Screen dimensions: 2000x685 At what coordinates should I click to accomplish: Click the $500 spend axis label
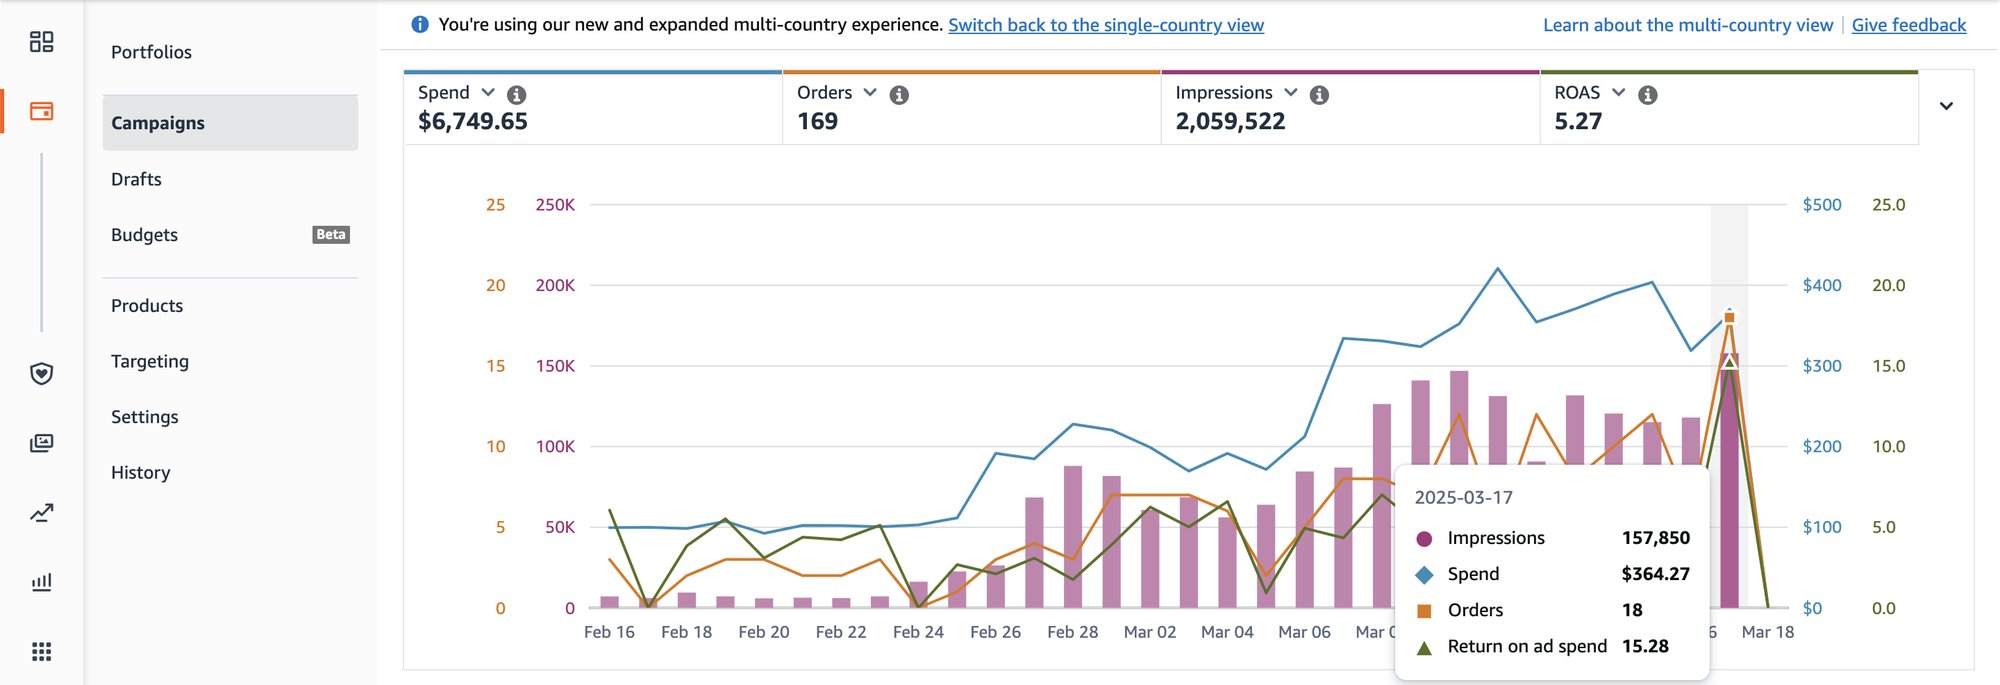(1822, 205)
